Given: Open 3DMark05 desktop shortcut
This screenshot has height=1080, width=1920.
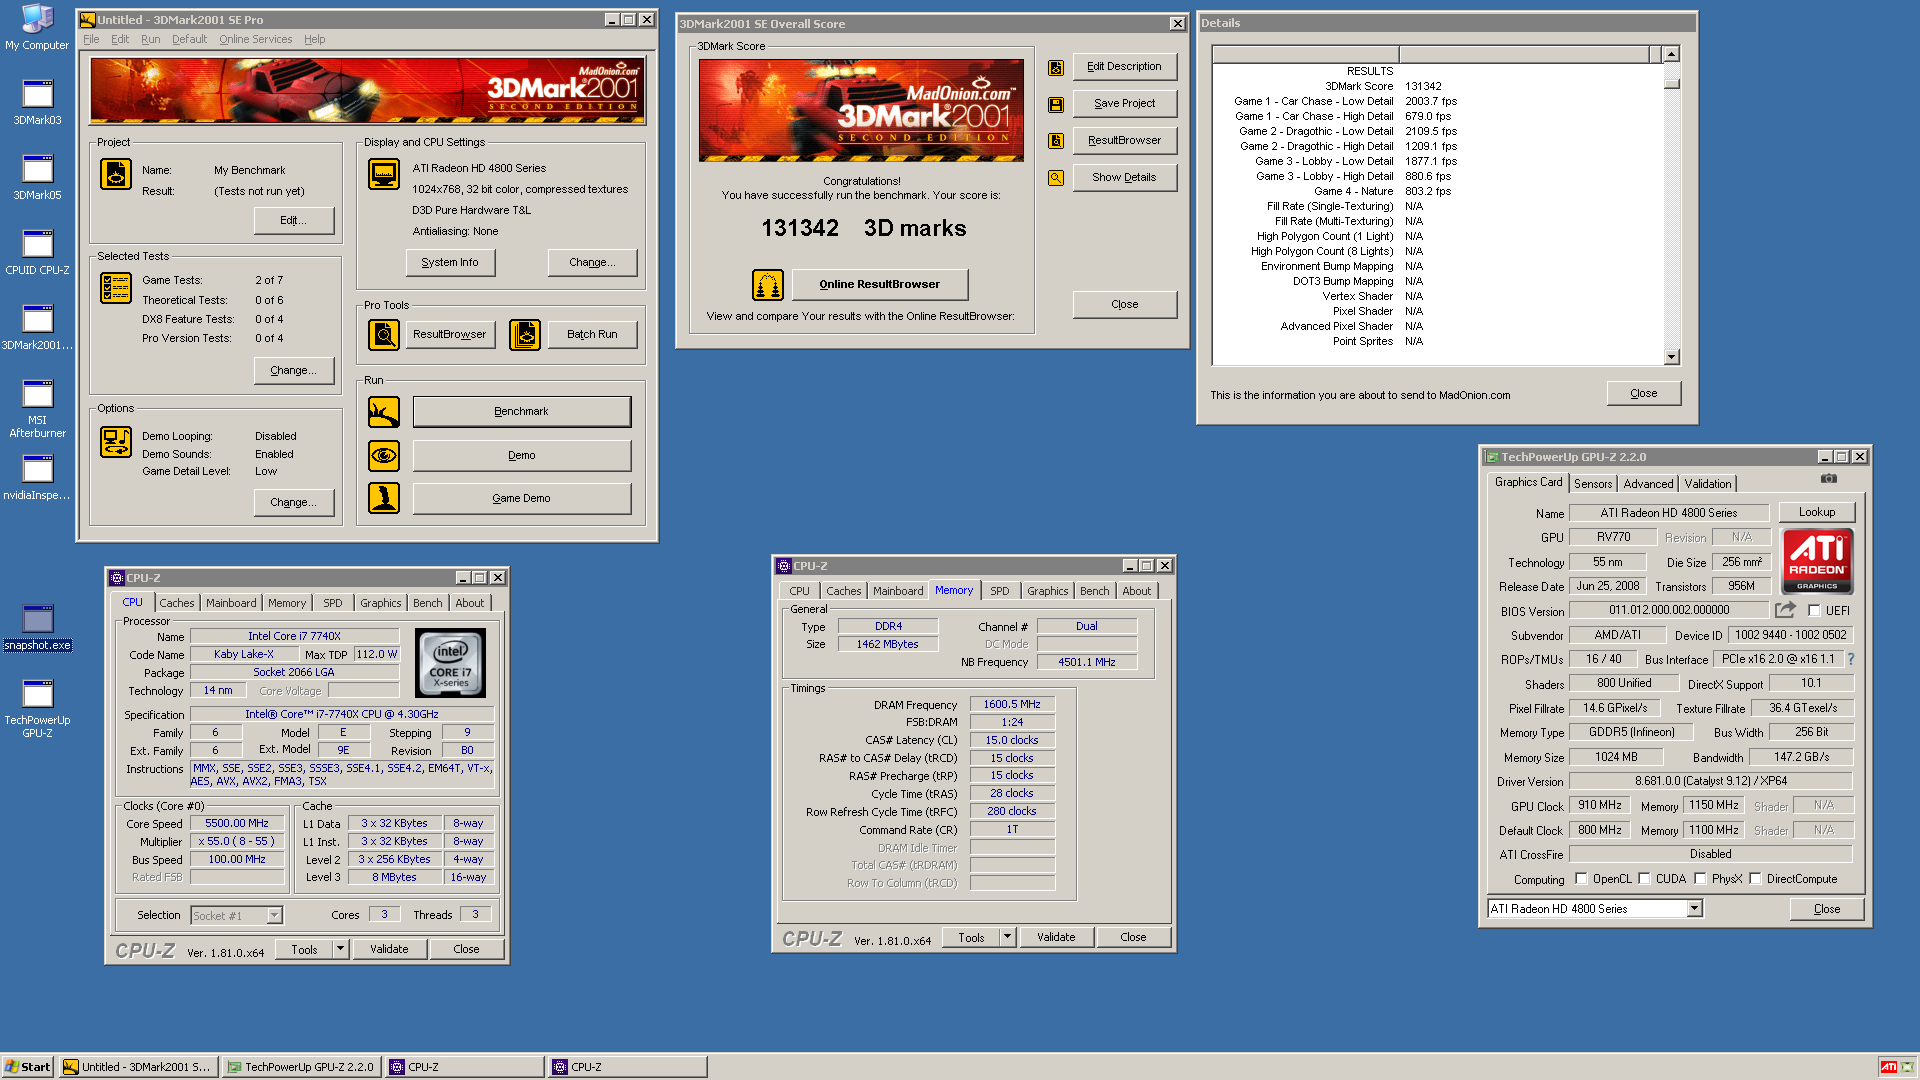Looking at the screenshot, I should 37,177.
